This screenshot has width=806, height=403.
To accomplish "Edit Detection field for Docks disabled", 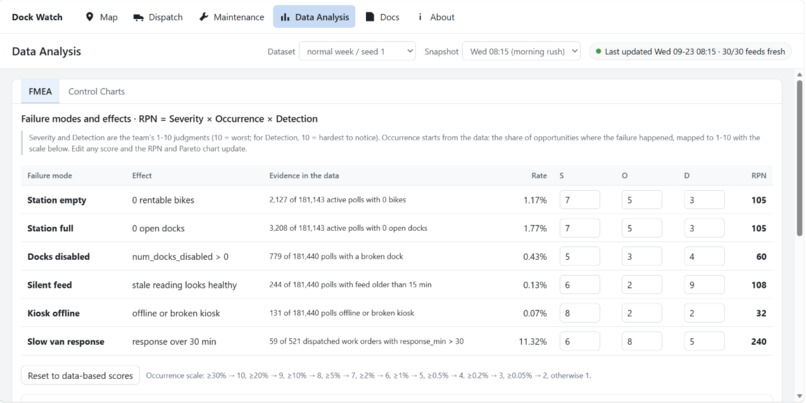I will pos(704,257).
